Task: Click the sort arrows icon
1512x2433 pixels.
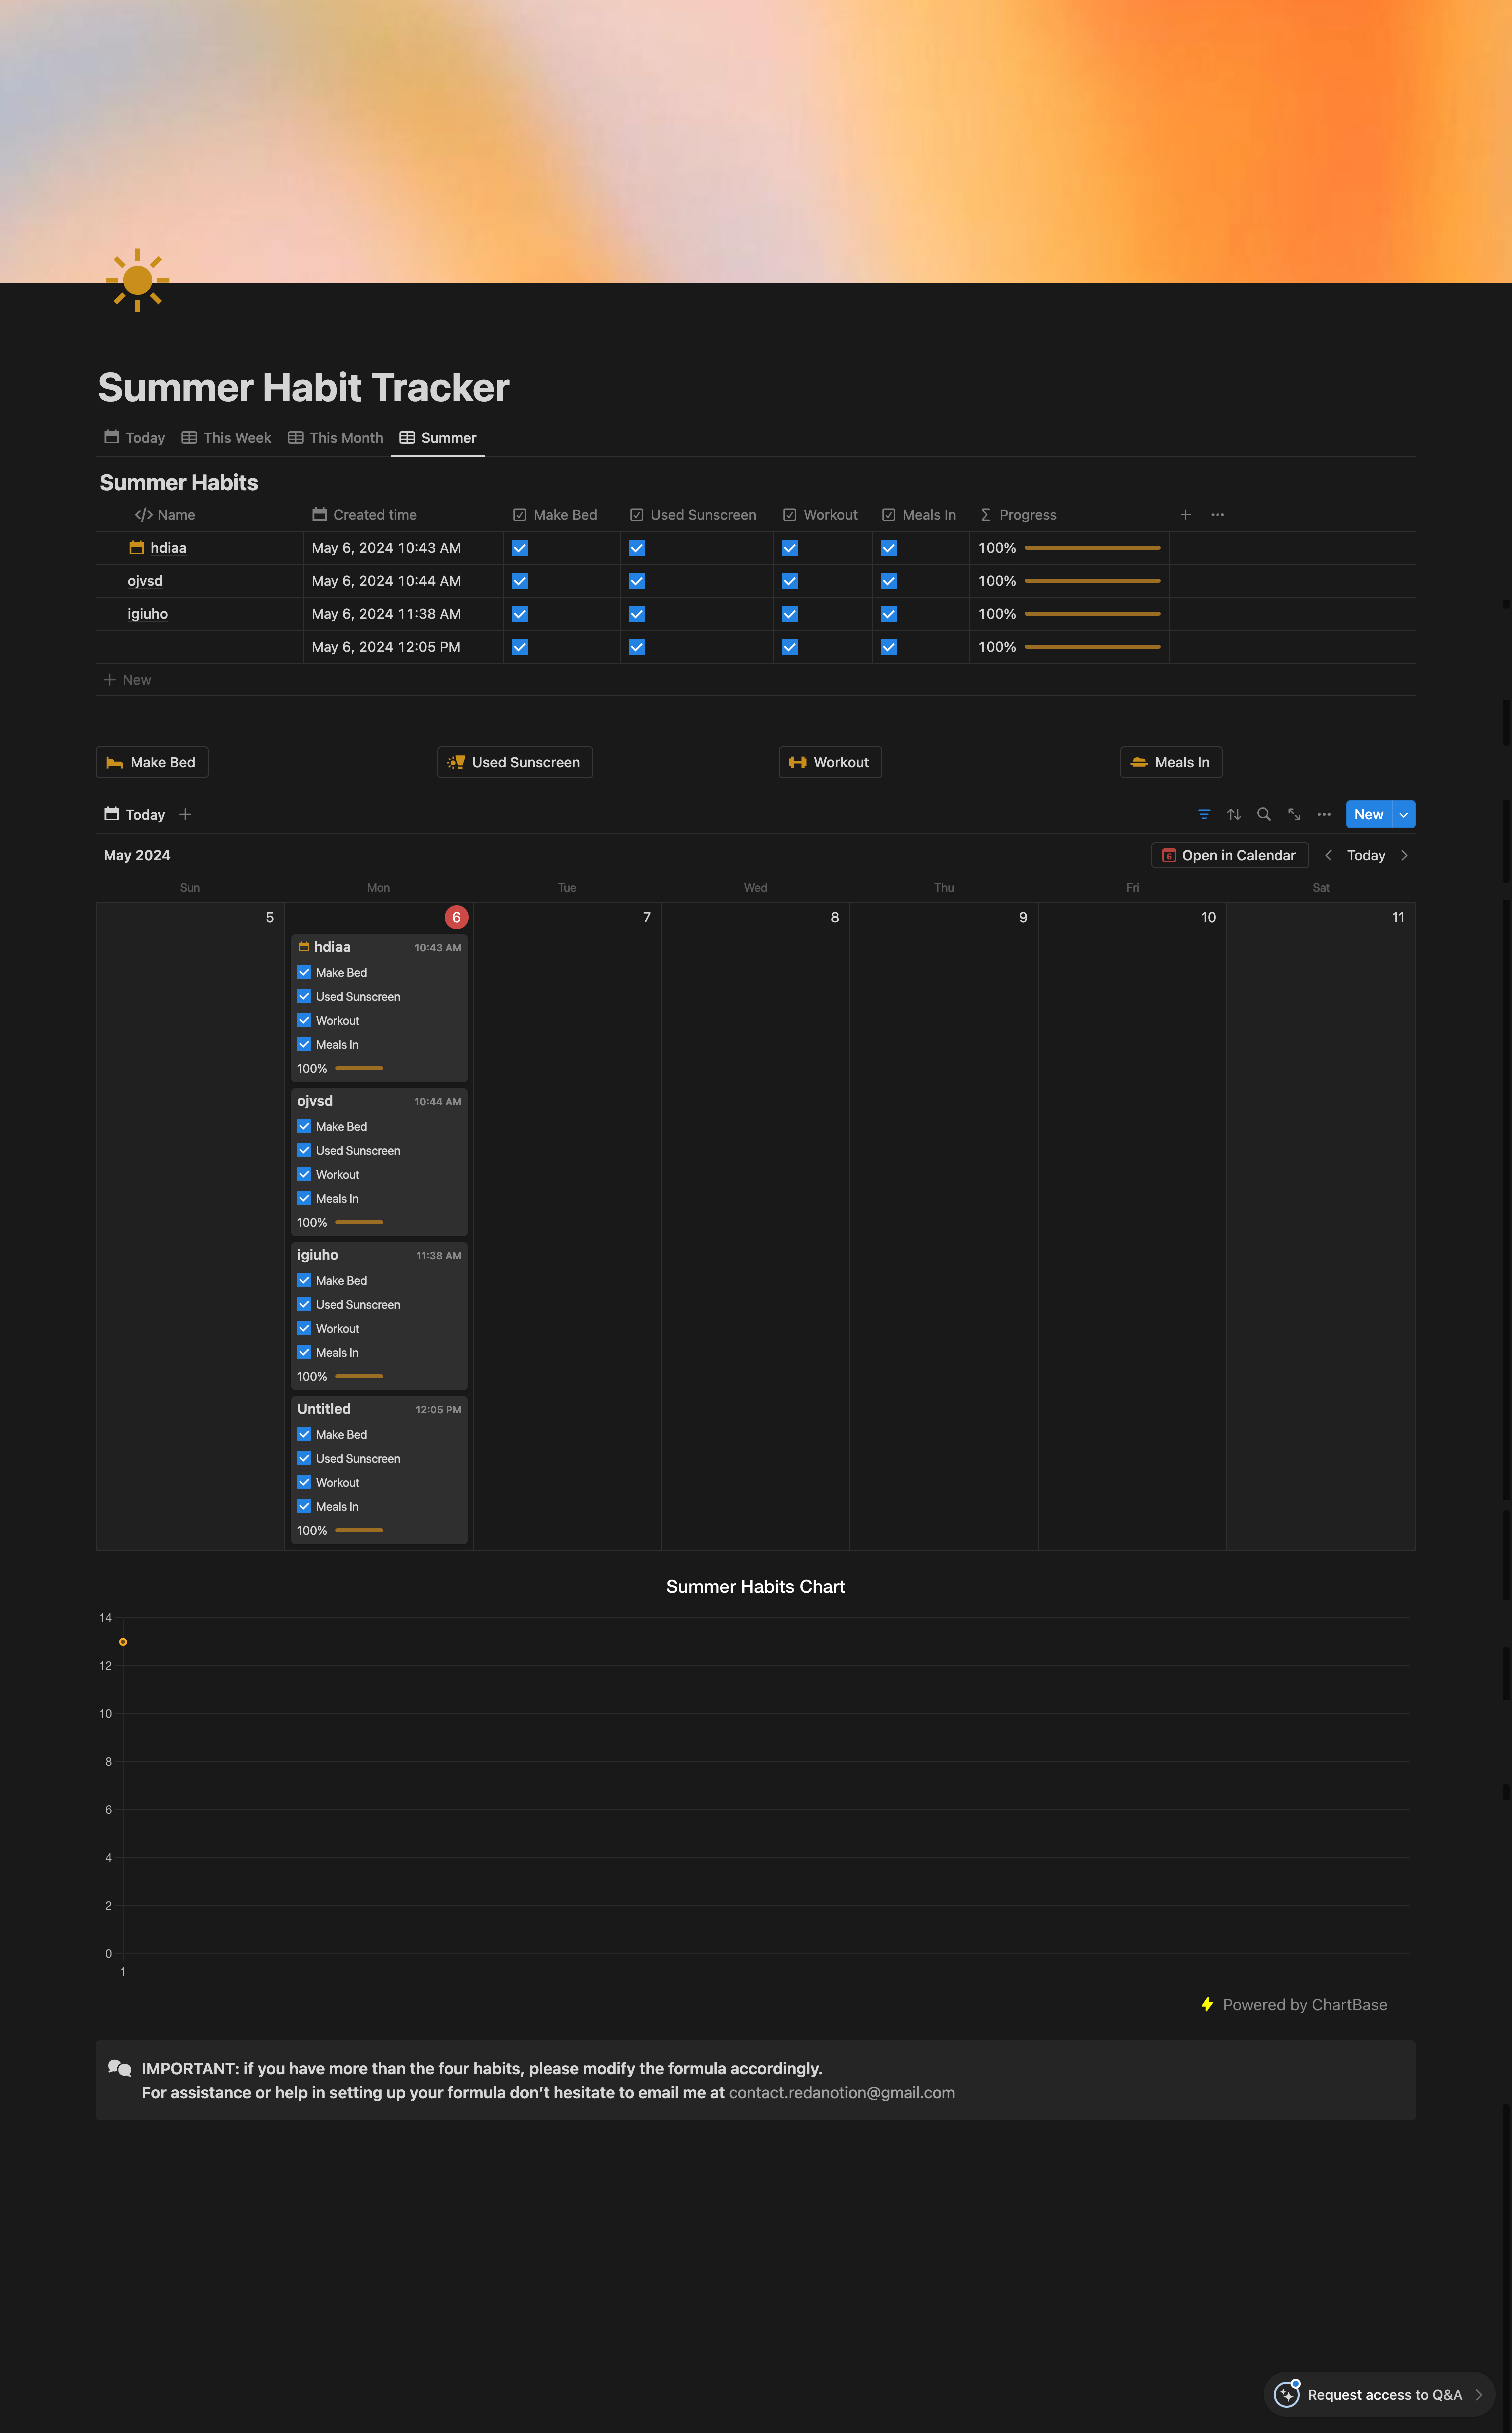Action: click(1234, 815)
